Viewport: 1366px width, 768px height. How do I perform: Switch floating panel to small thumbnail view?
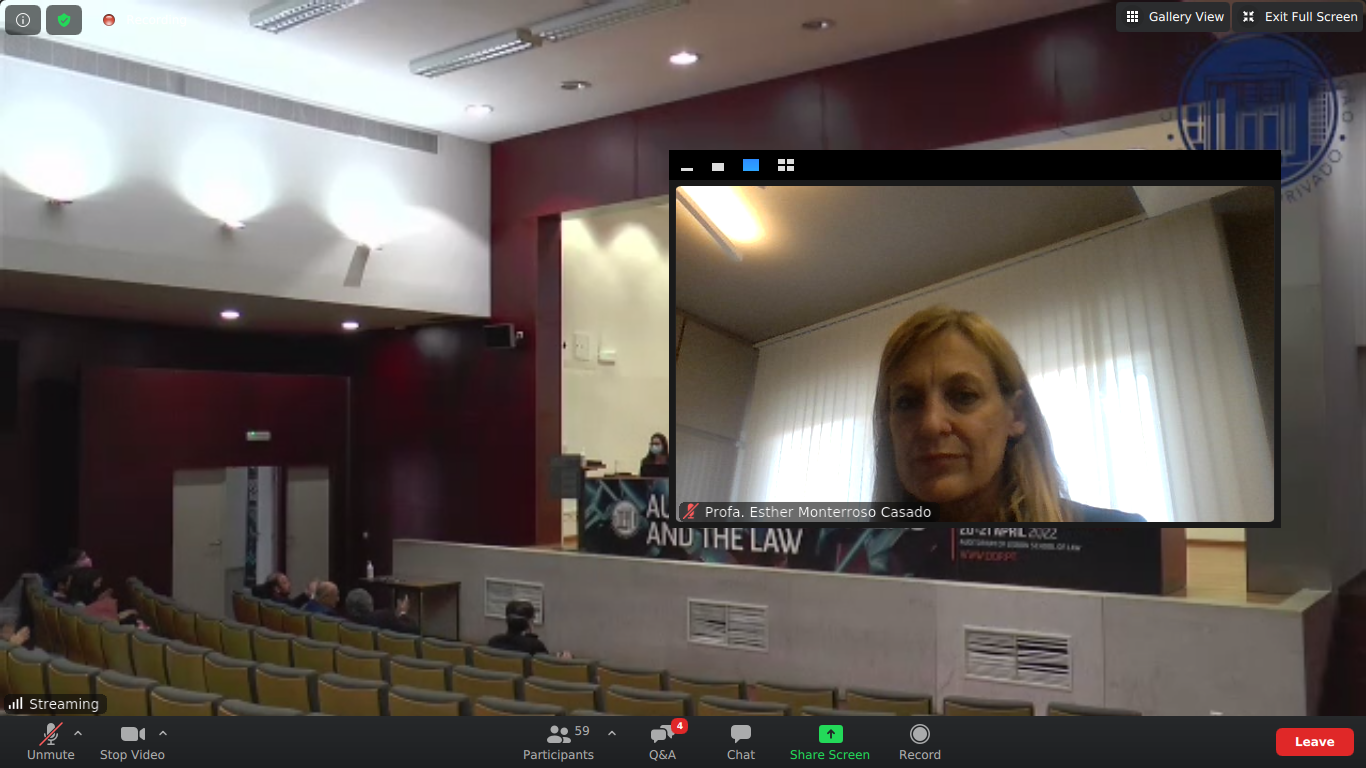point(718,166)
